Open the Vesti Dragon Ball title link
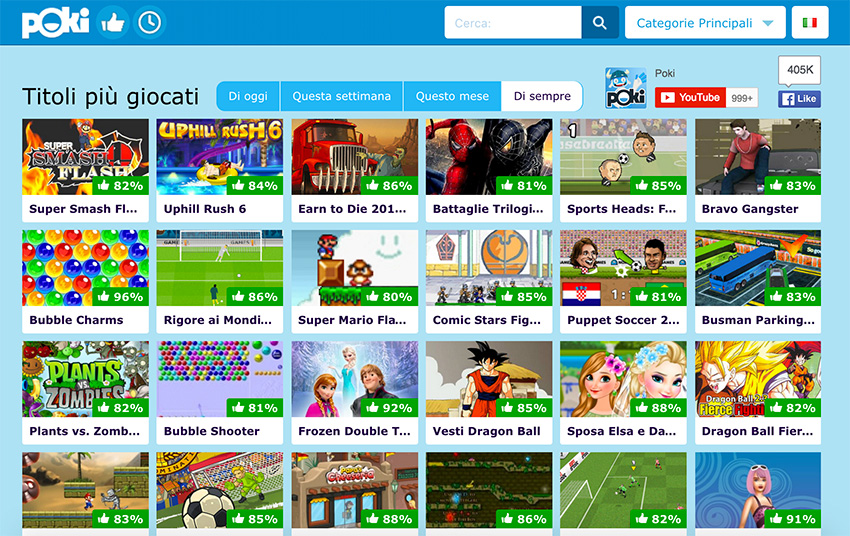850x536 pixels. tap(486, 431)
